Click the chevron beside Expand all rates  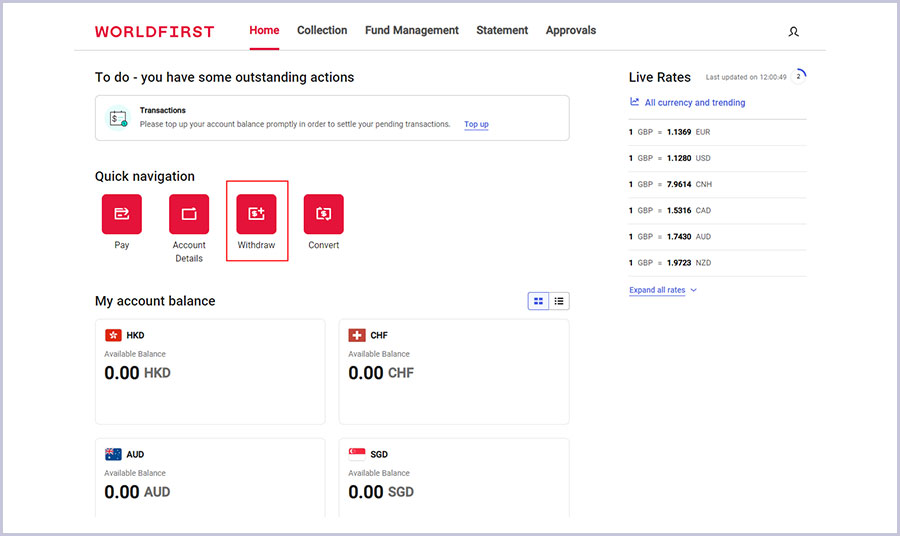694,290
